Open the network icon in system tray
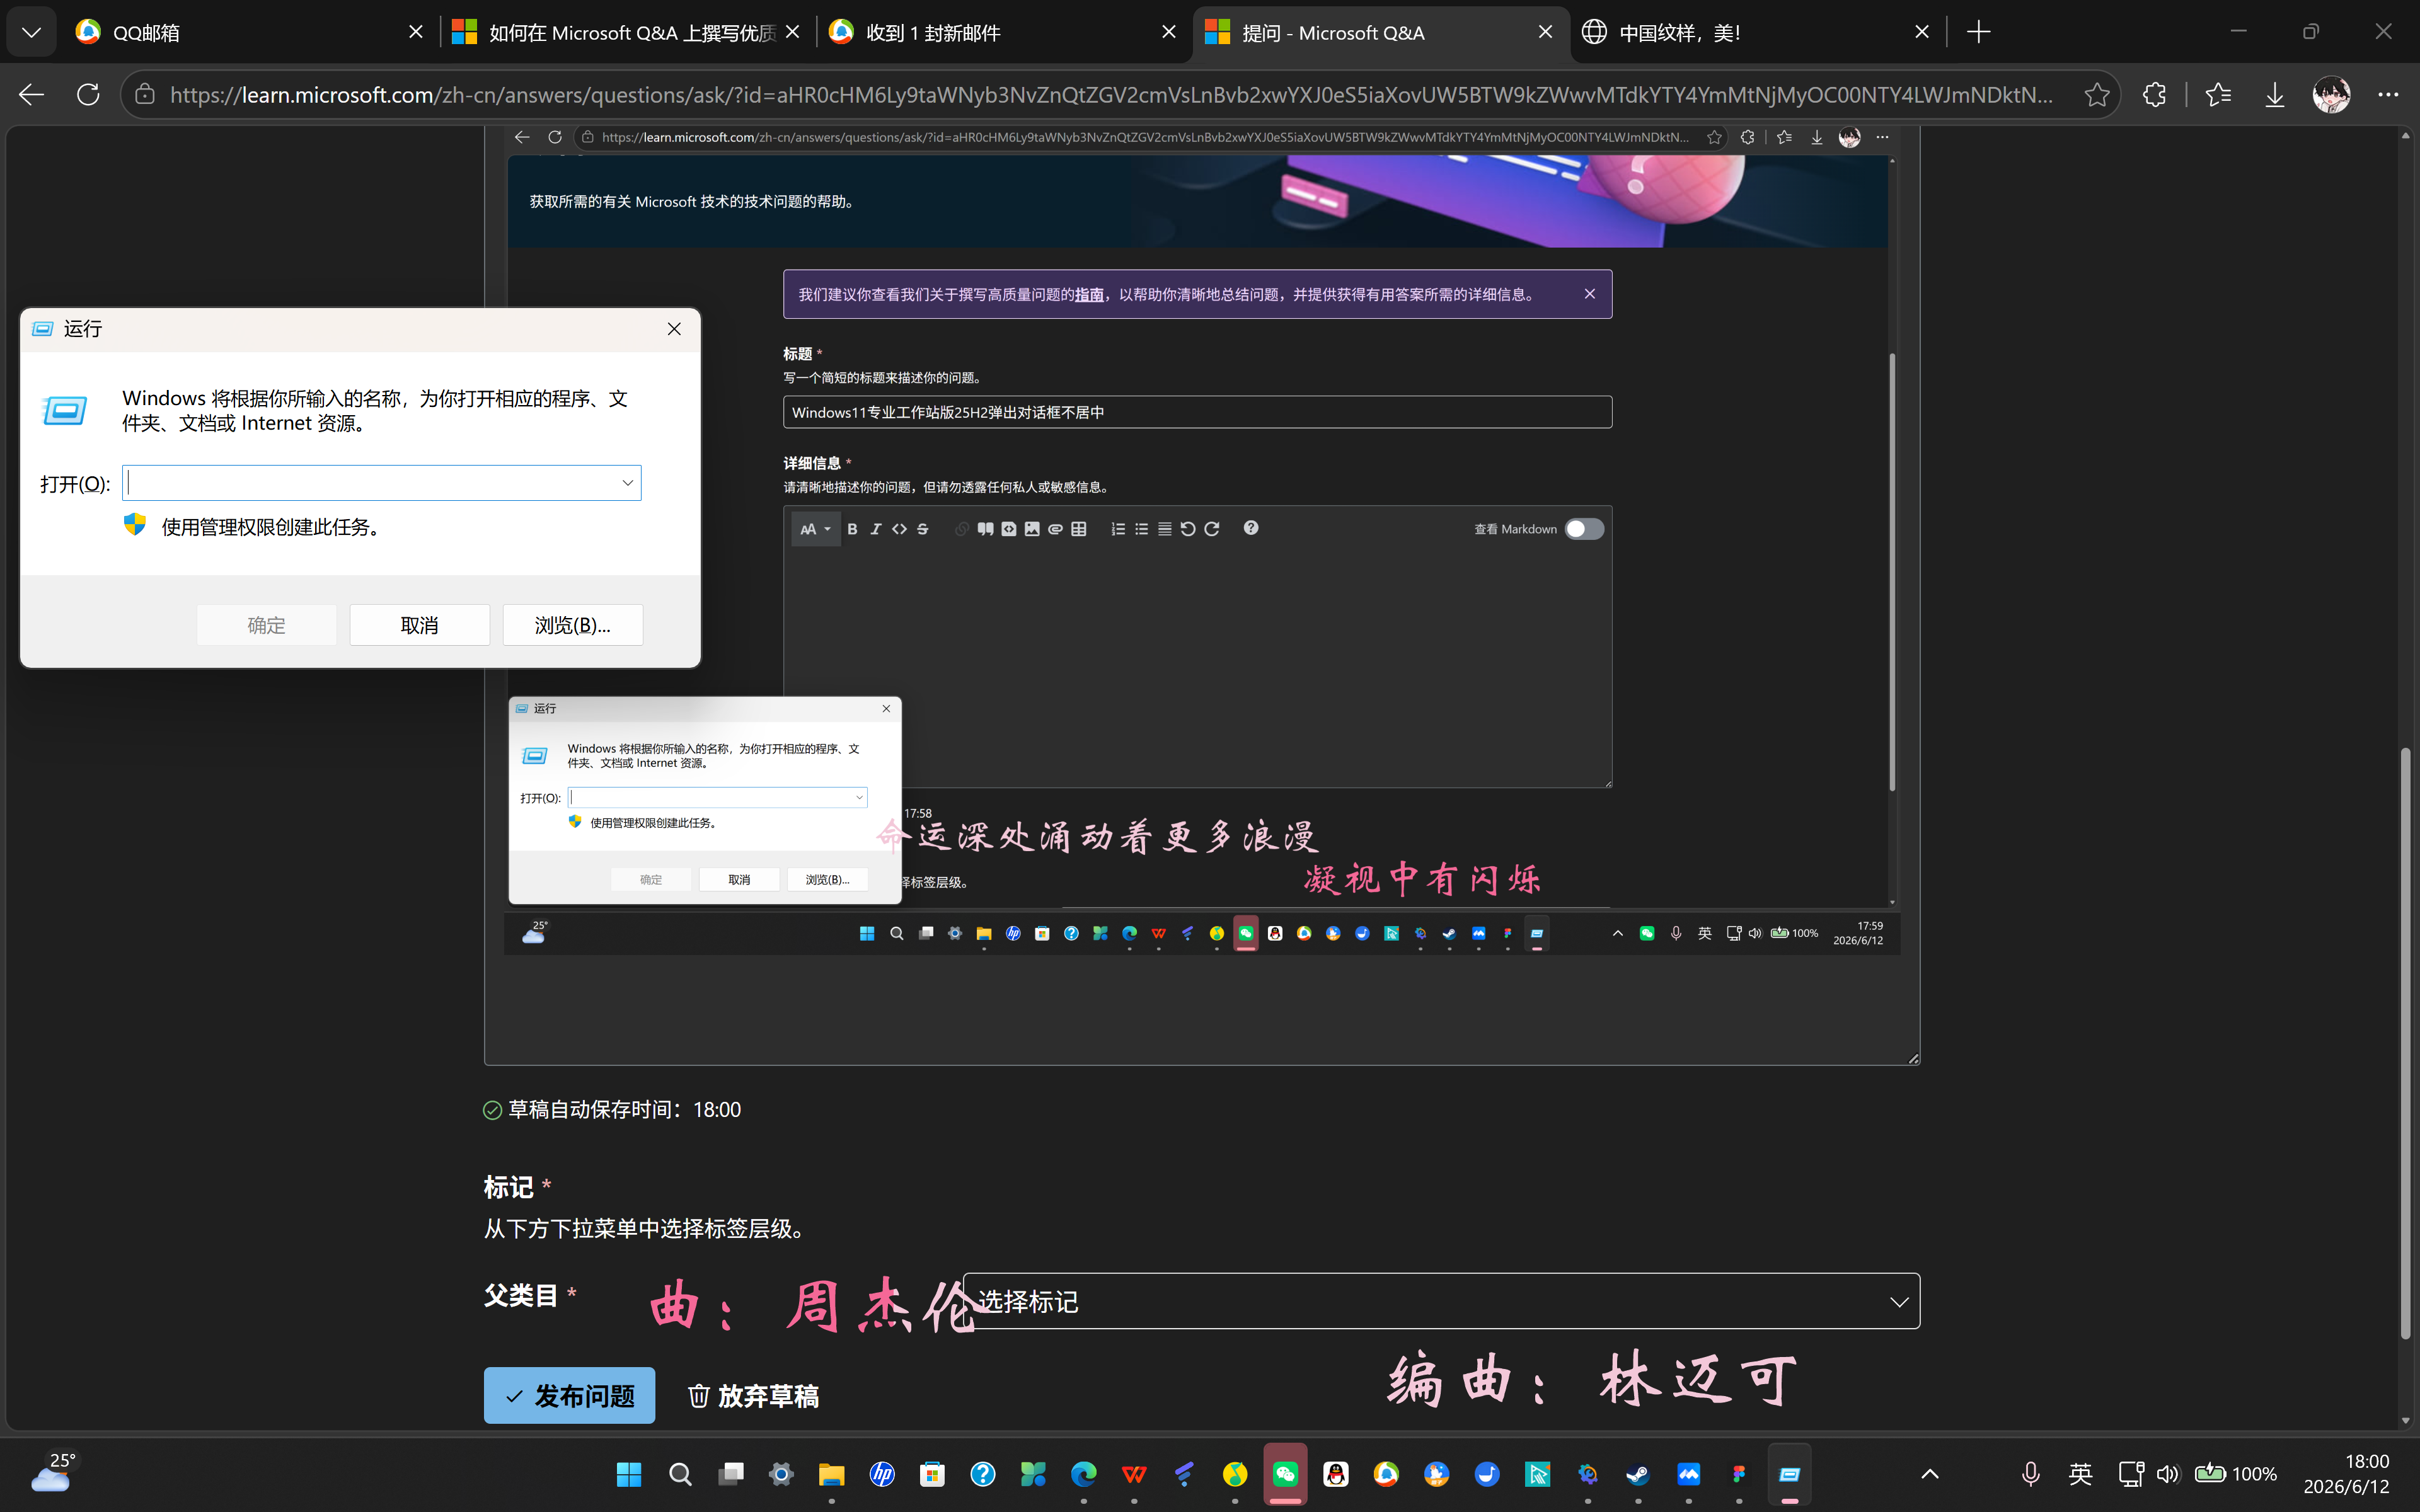The height and width of the screenshot is (1512, 2420). (x=2131, y=1474)
